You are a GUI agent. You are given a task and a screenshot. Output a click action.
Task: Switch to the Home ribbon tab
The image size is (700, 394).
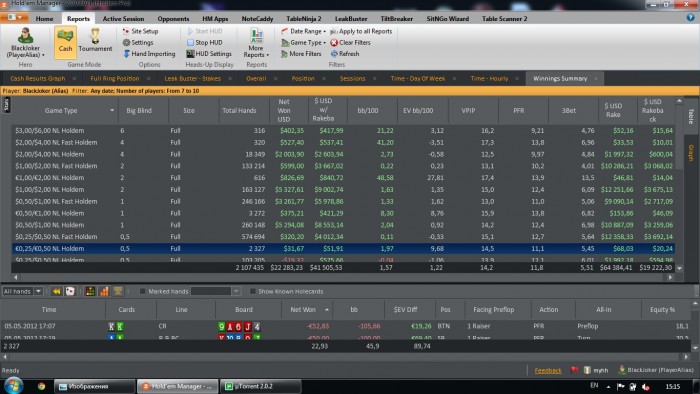[x=44, y=19]
